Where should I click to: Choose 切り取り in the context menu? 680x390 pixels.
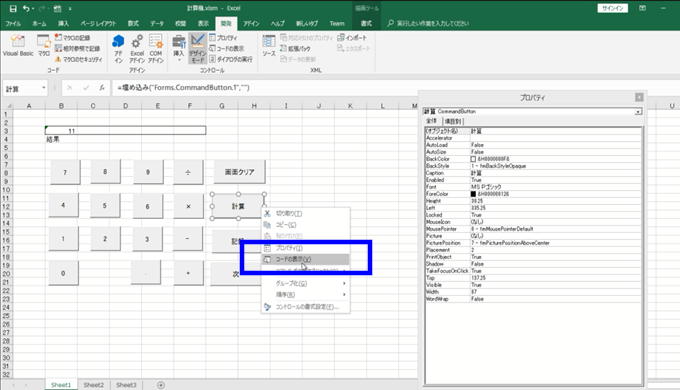[305, 213]
